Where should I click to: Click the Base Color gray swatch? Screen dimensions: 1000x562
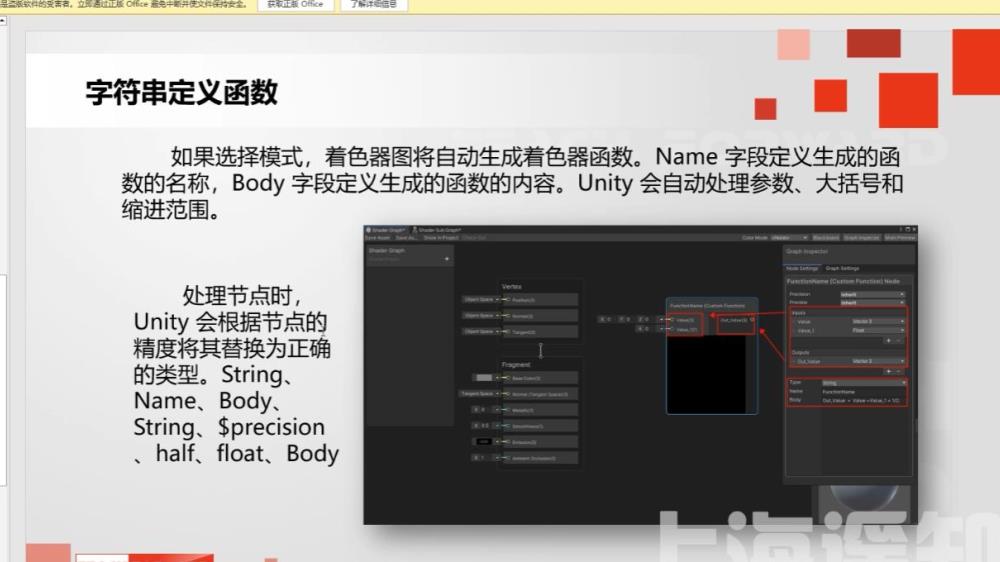484,378
